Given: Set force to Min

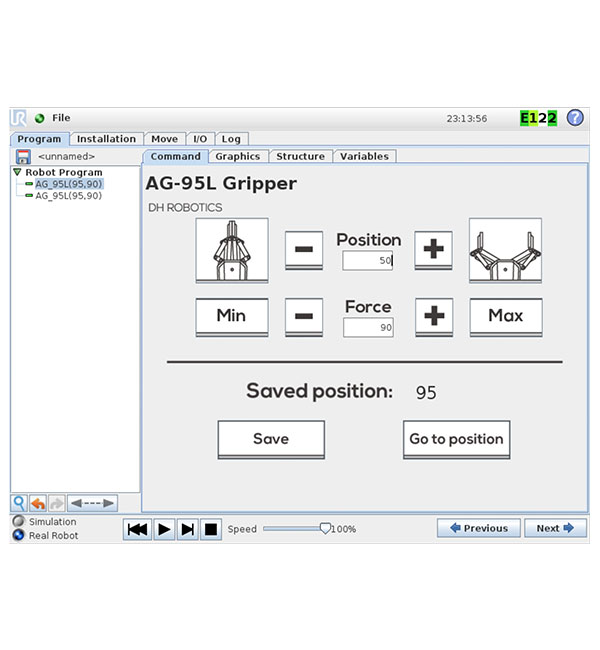Looking at the screenshot, I should click(x=232, y=317).
